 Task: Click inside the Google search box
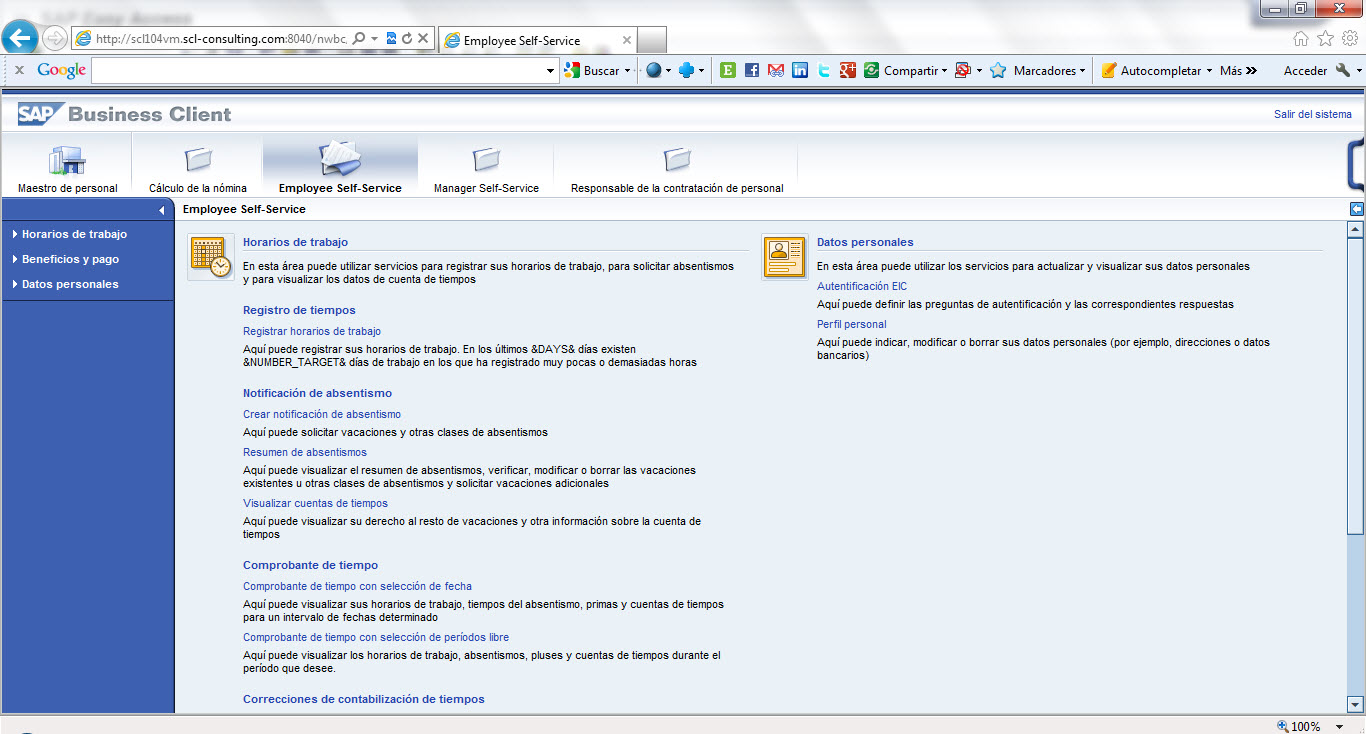tap(320, 70)
